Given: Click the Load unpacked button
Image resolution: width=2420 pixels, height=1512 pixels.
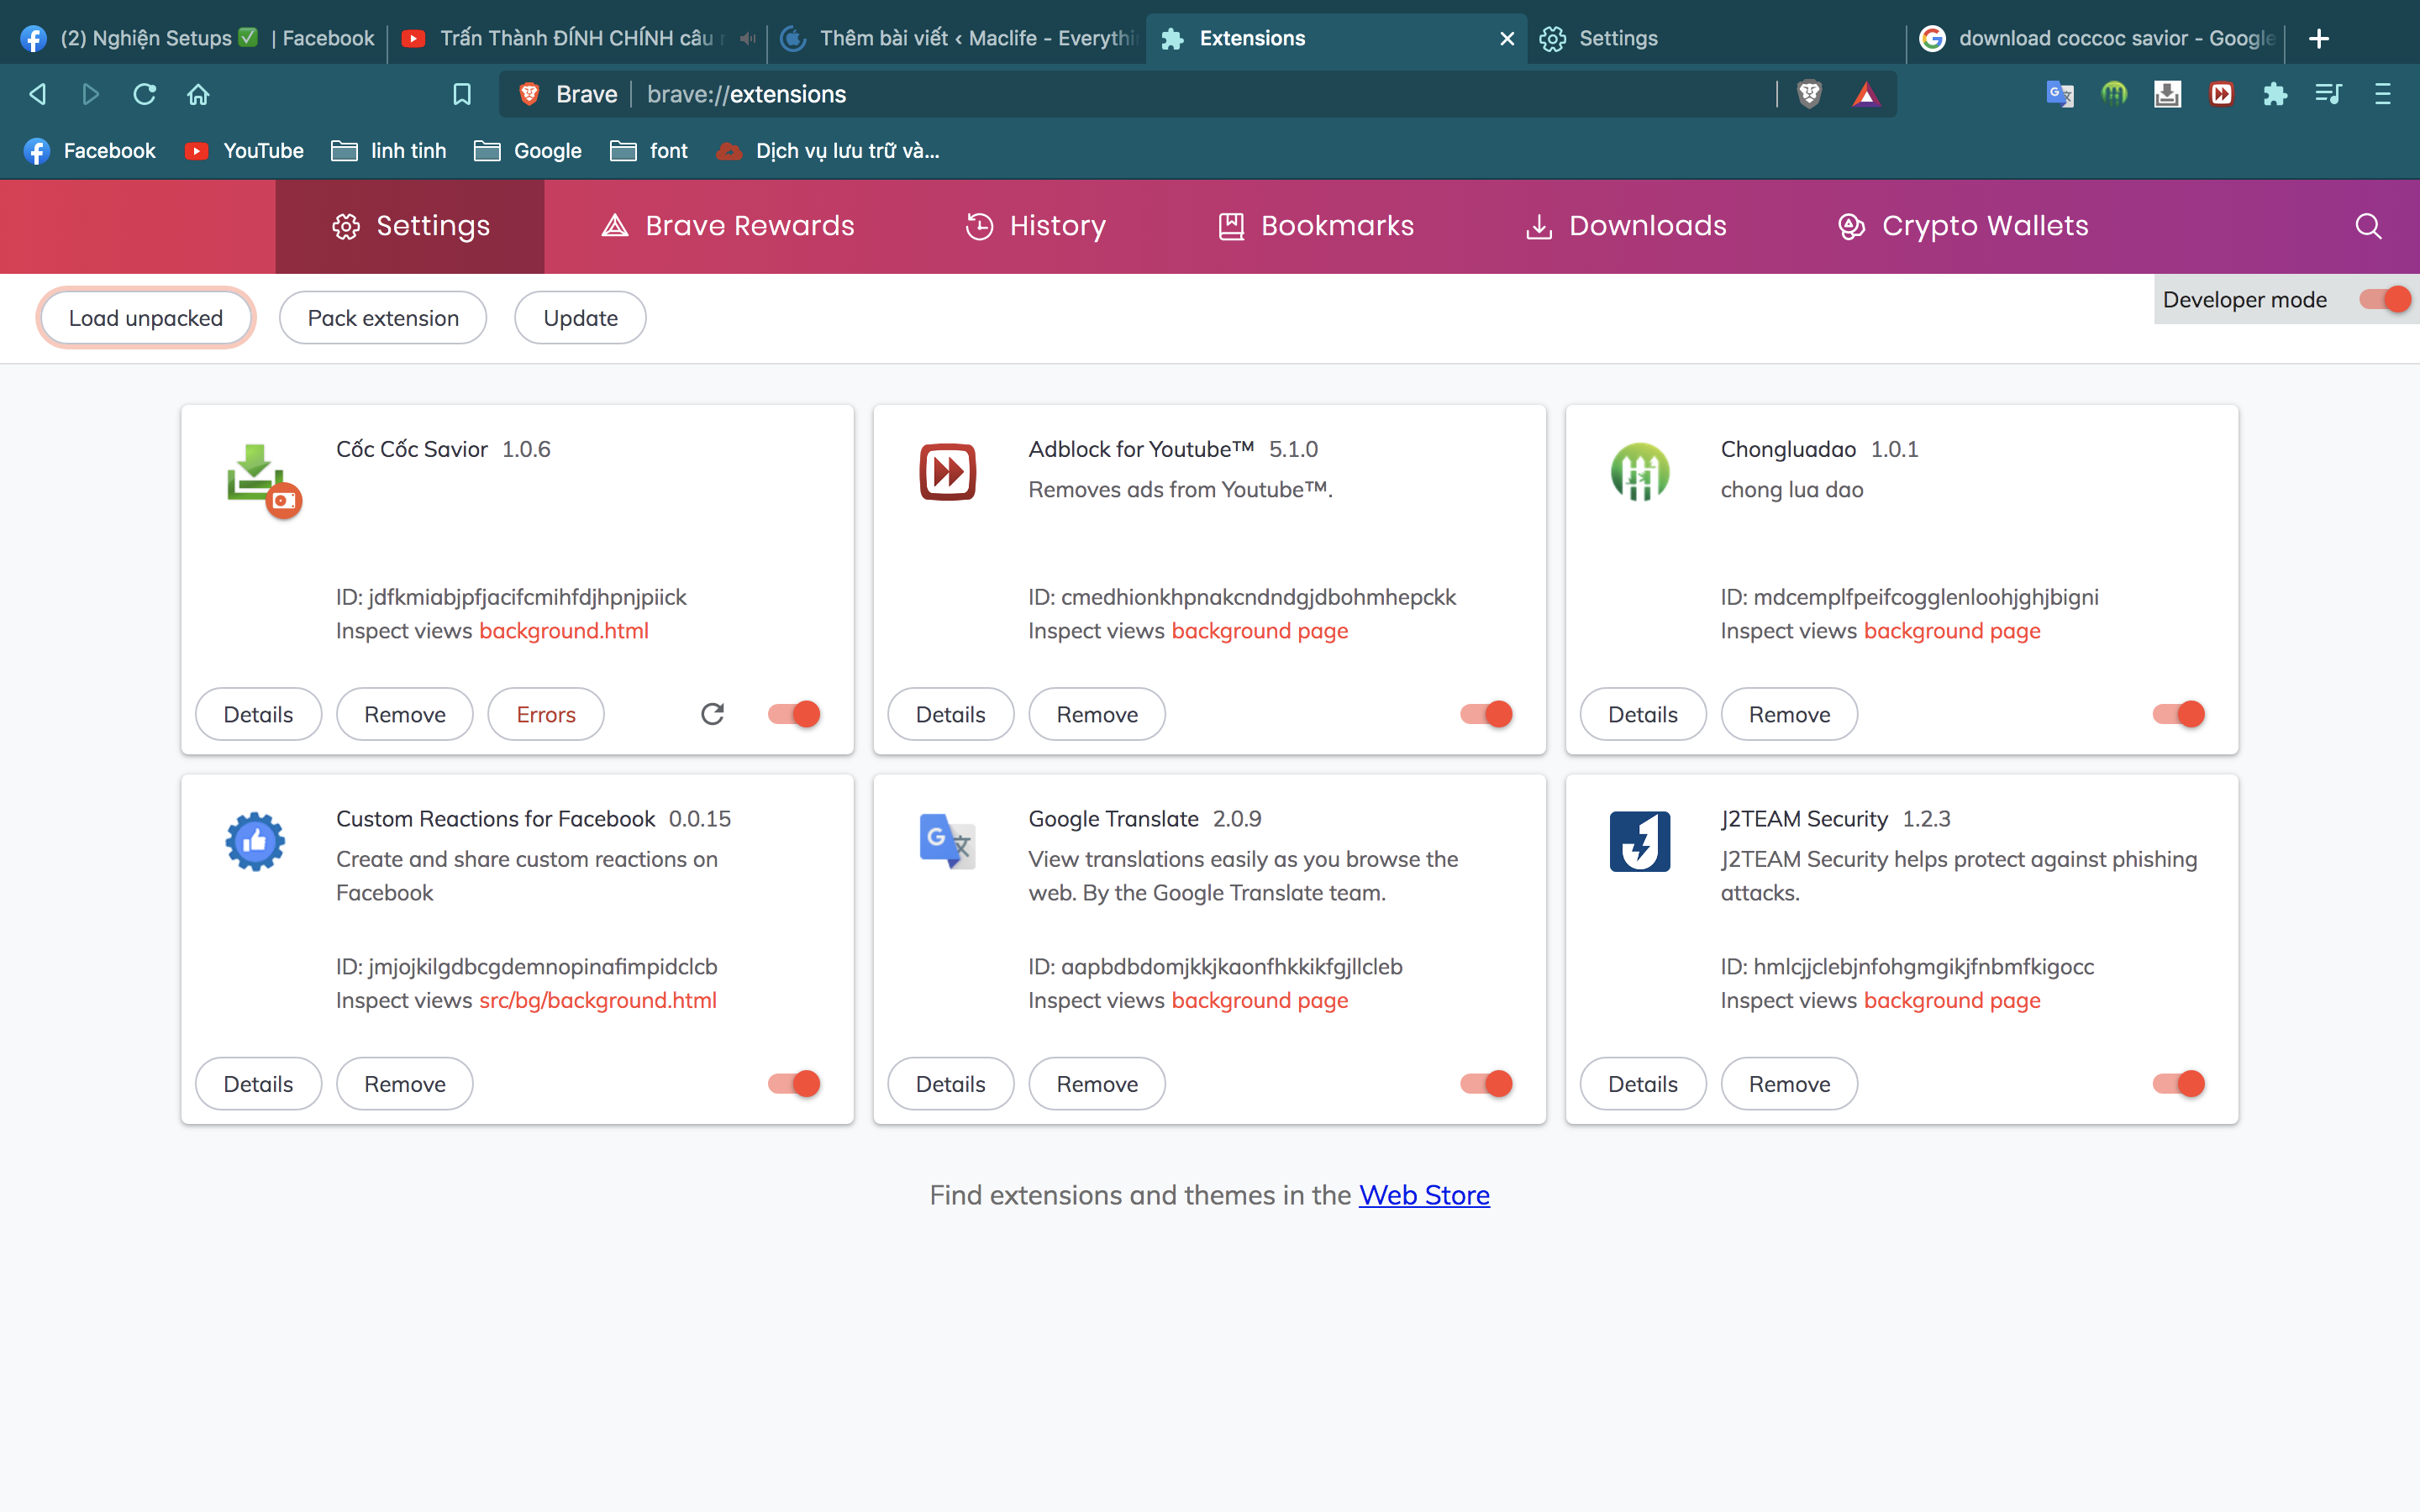Looking at the screenshot, I should coord(146,318).
